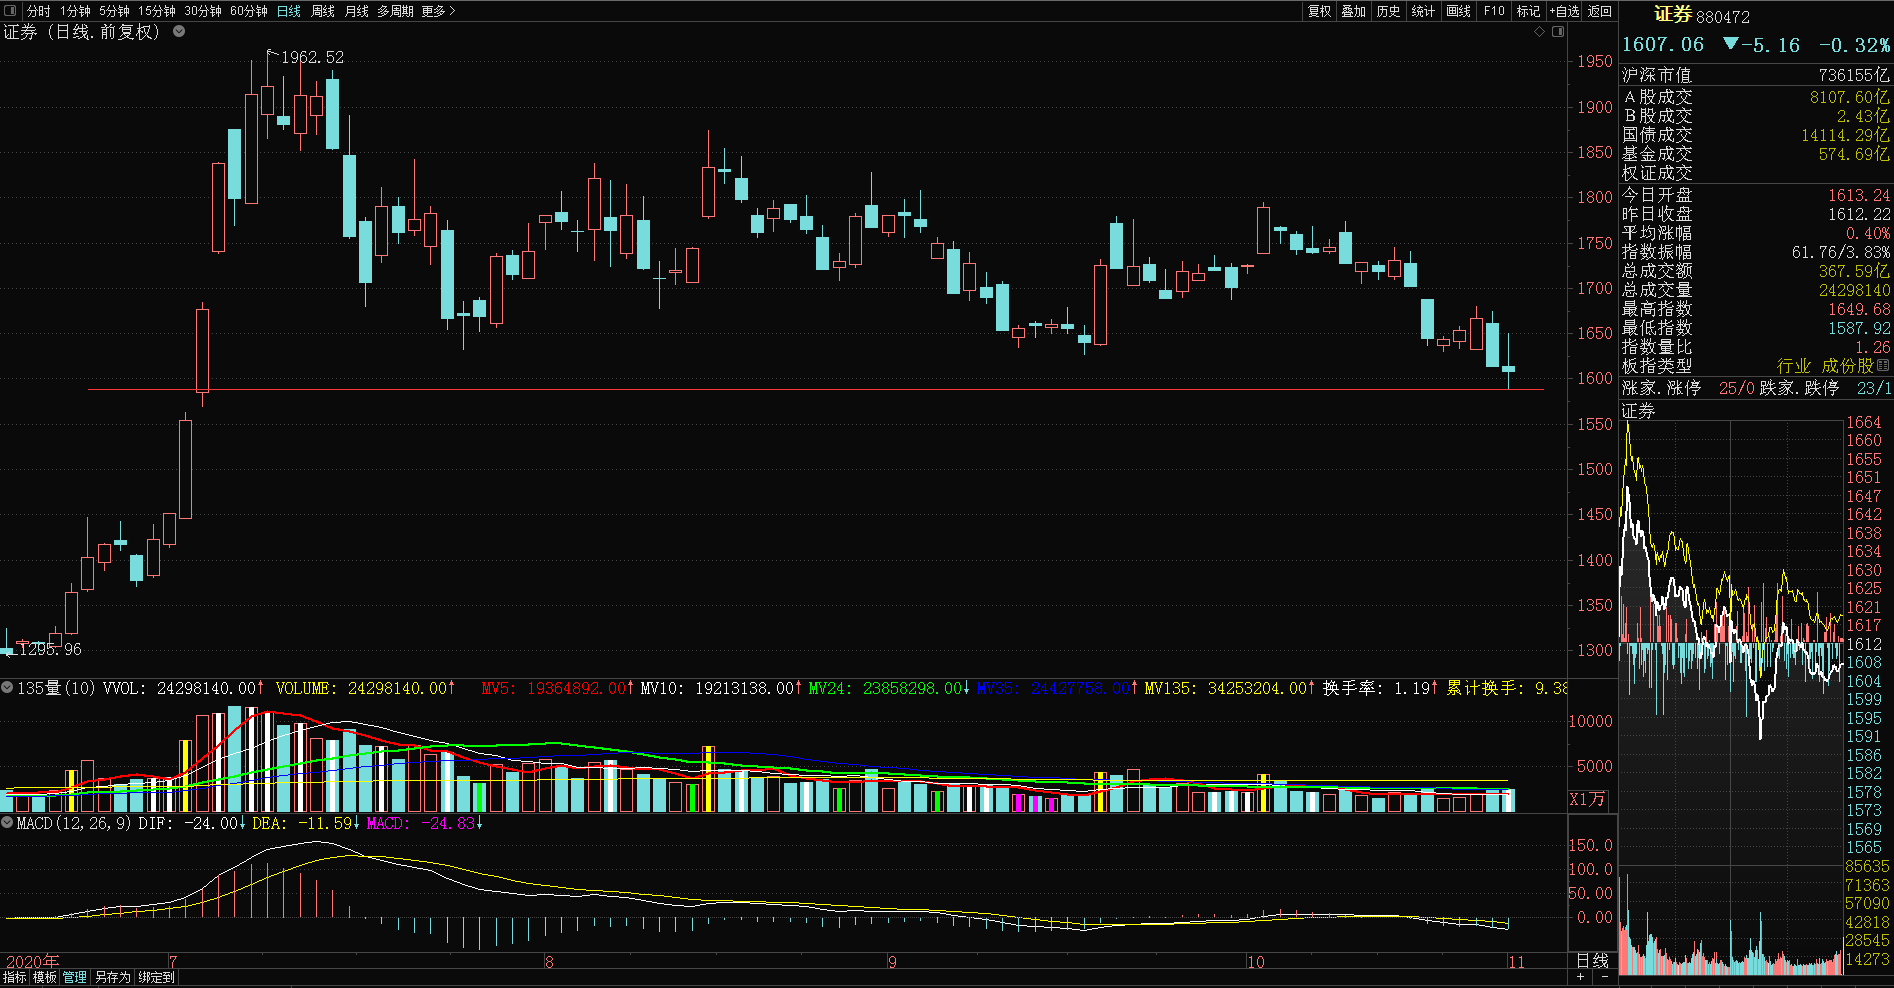Select the 60分钟 period
Image resolution: width=1894 pixels, height=988 pixels.
tap(249, 11)
